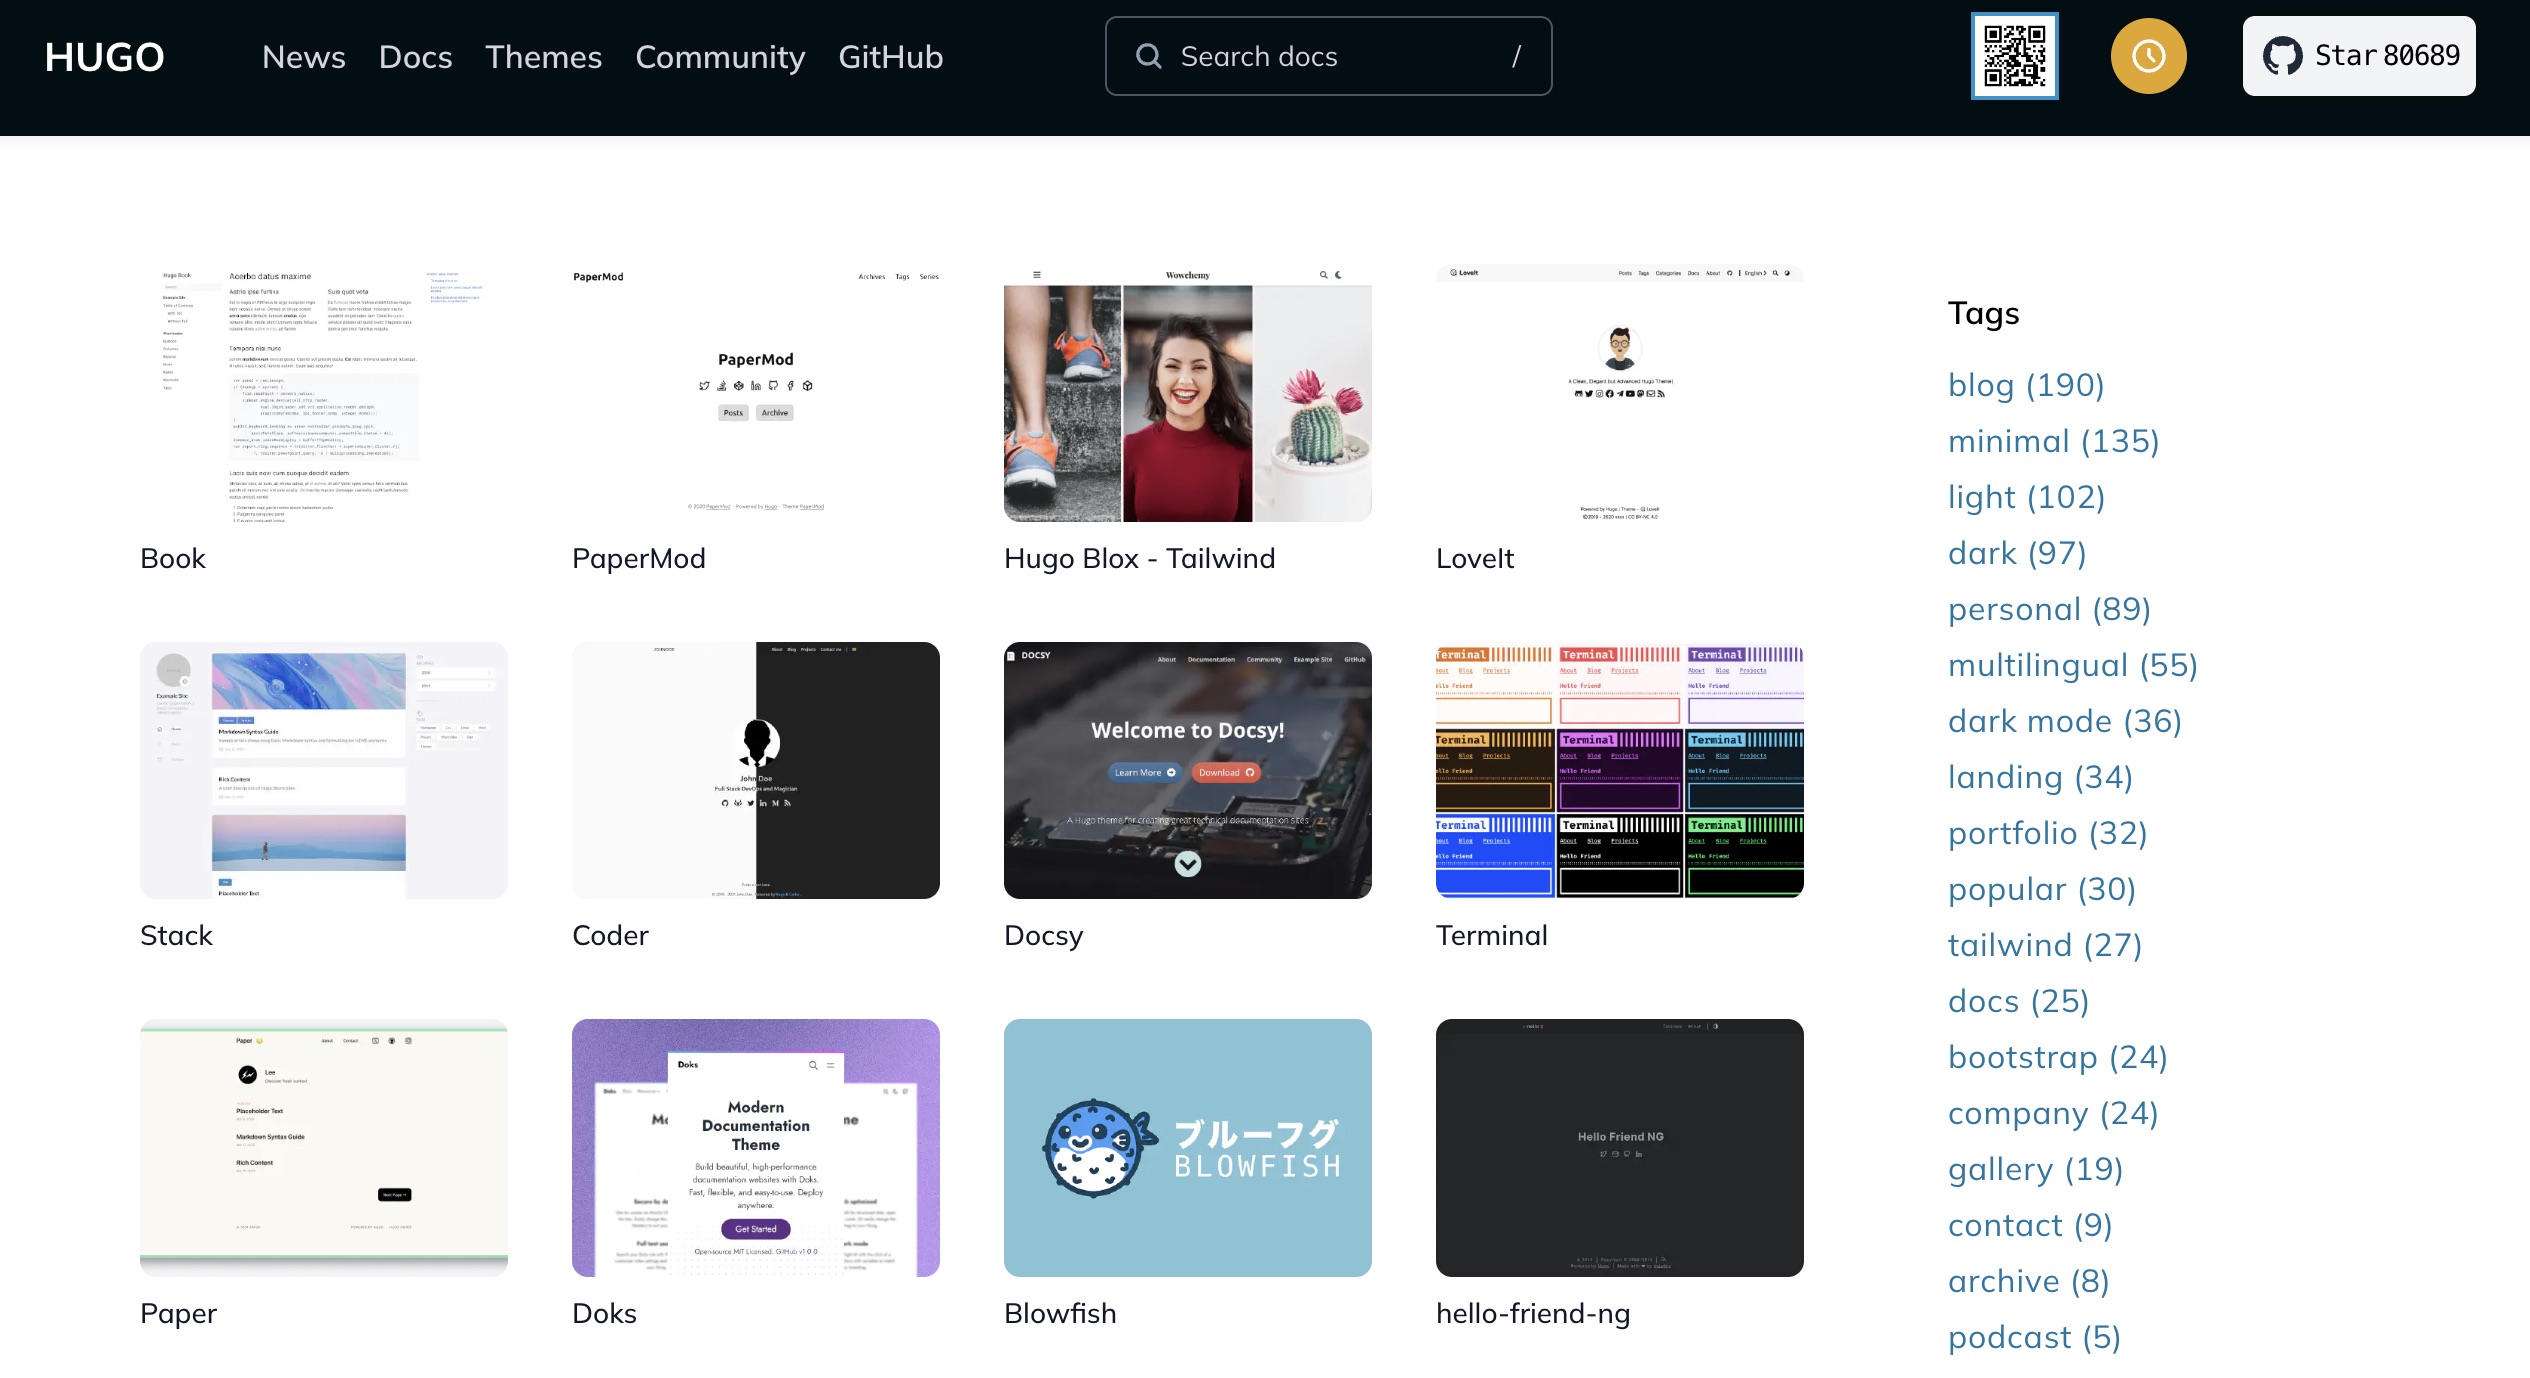Viewport: 2530px width, 1378px height.
Task: Click the Coder theme title
Action: click(610, 935)
